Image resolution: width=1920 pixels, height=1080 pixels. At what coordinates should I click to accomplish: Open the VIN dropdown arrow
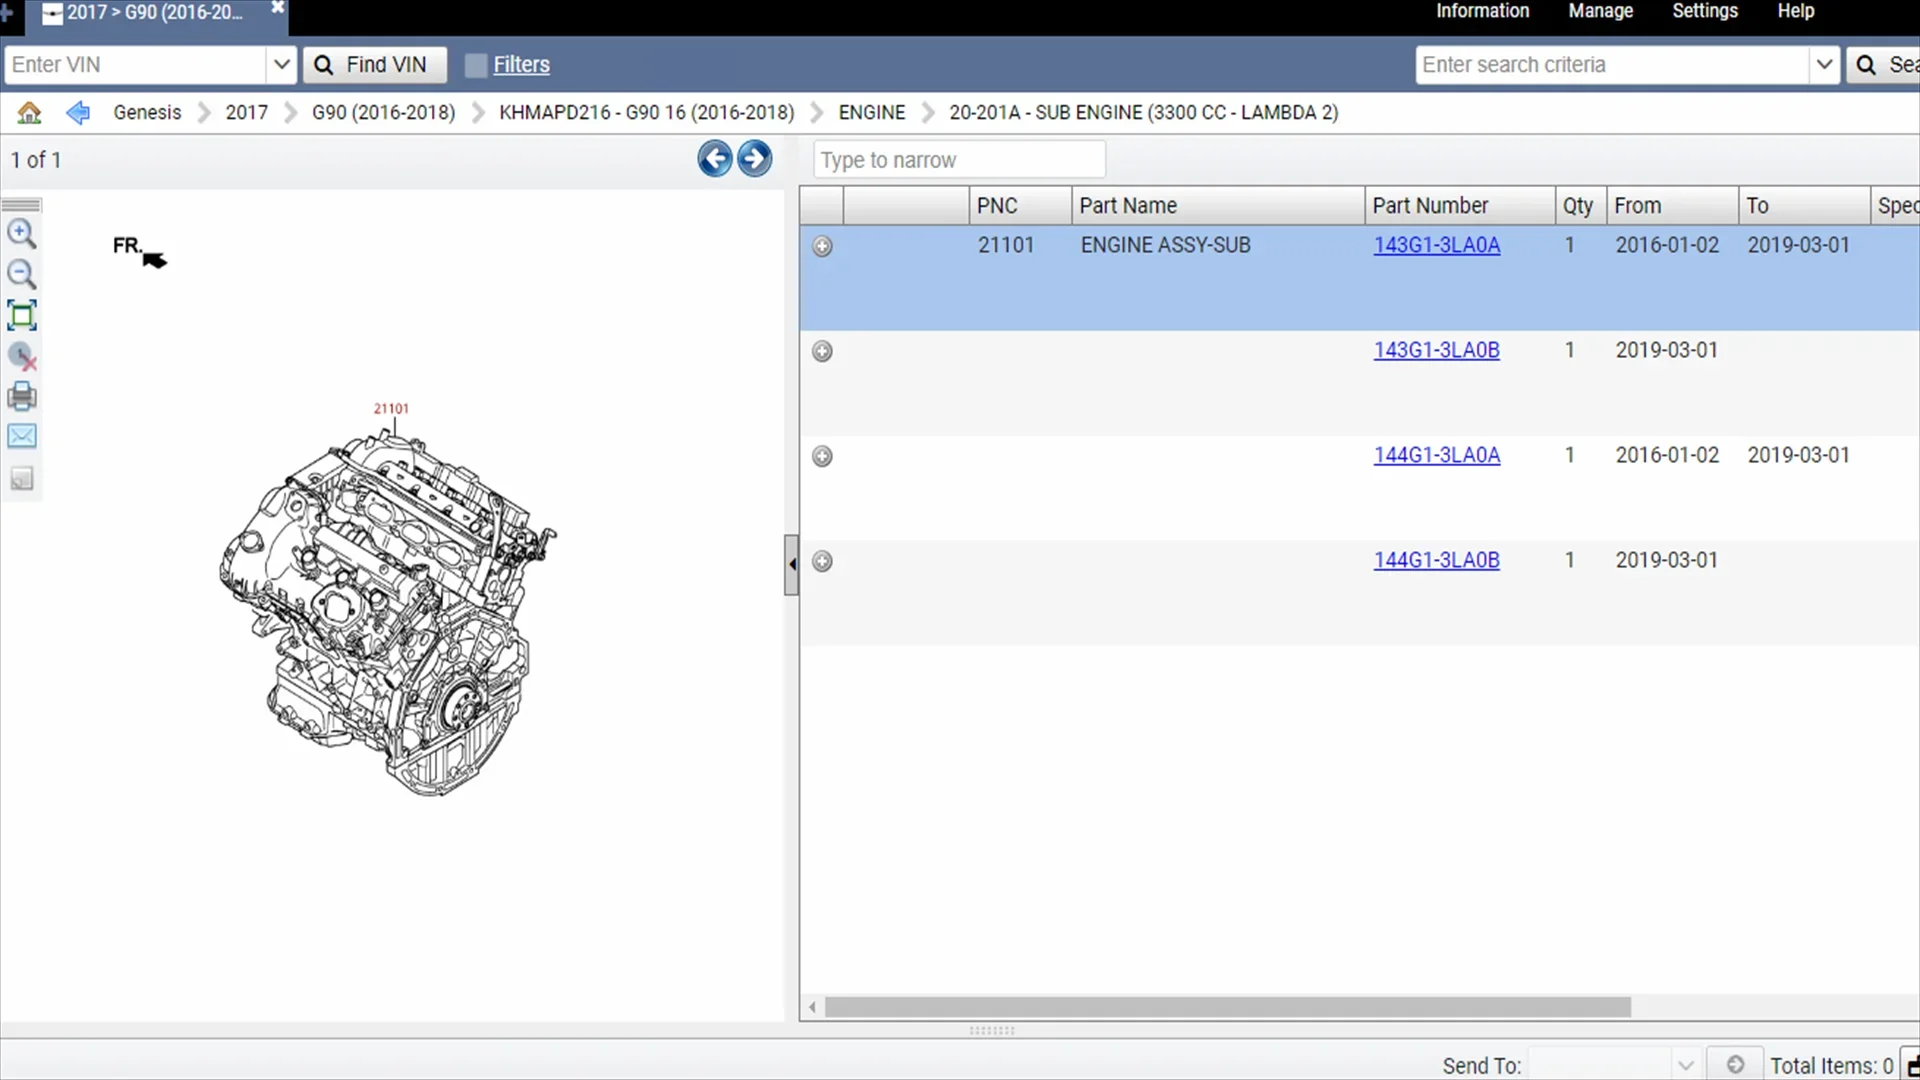click(282, 65)
